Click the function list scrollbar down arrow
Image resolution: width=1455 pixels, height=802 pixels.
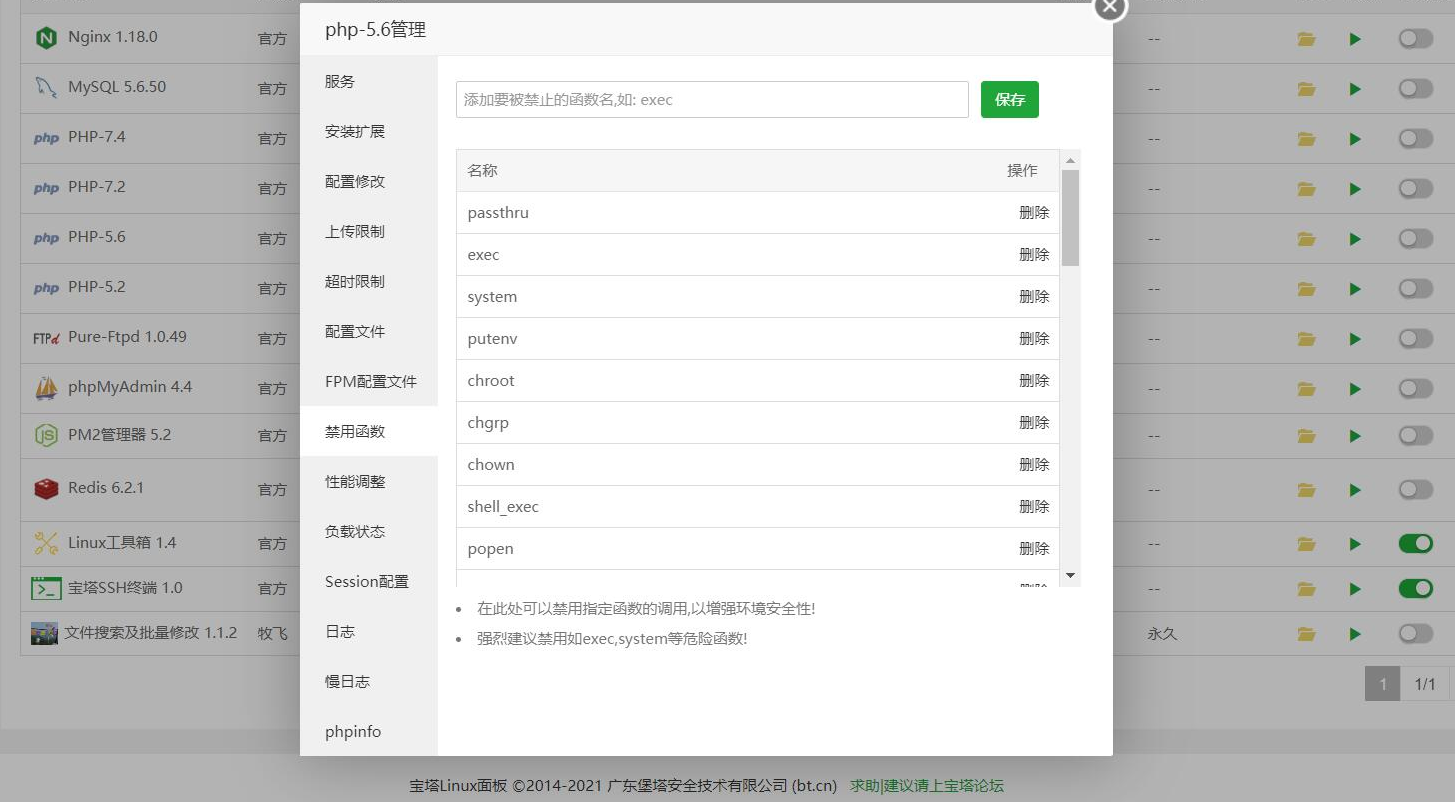point(1070,576)
